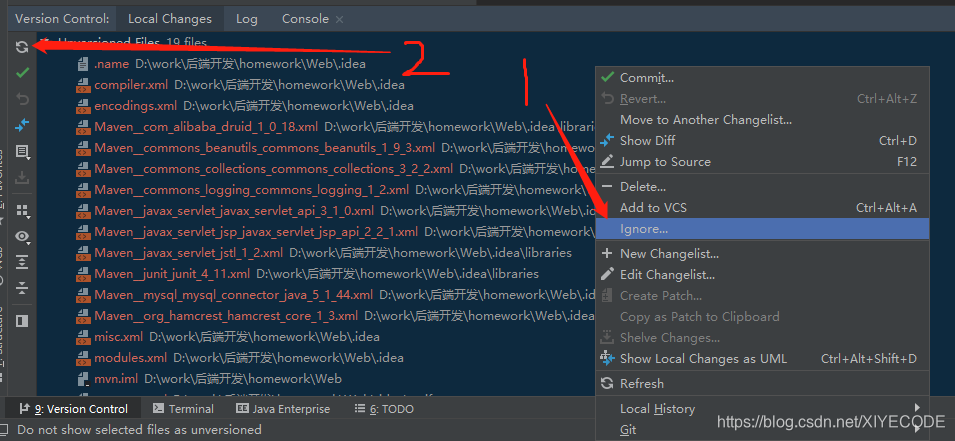This screenshot has width=955, height=441.
Task: Select Maven__javax_servlet_jsp_javax_servlet_jsp_api_2_2_1.xml
Action: tap(256, 232)
